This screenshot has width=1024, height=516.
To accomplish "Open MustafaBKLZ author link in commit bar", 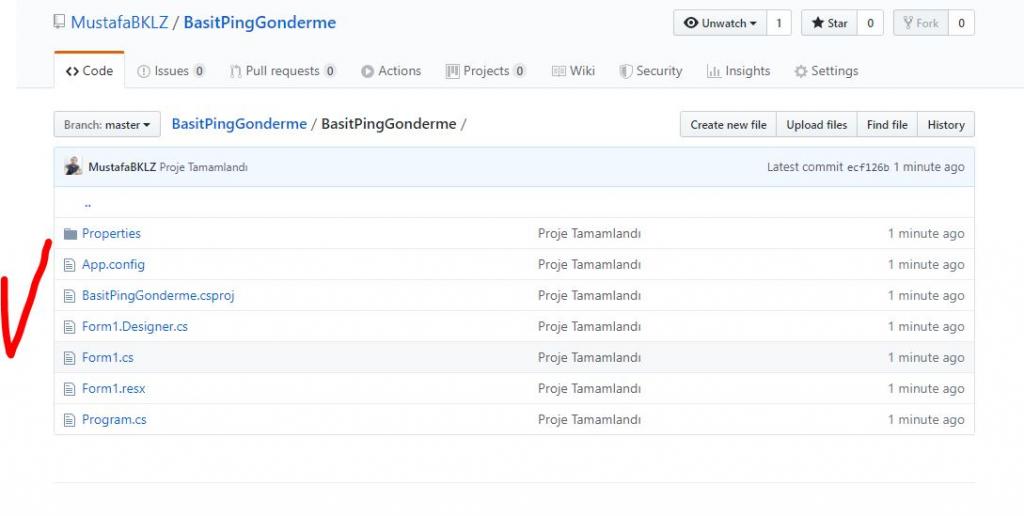I will click(122, 167).
